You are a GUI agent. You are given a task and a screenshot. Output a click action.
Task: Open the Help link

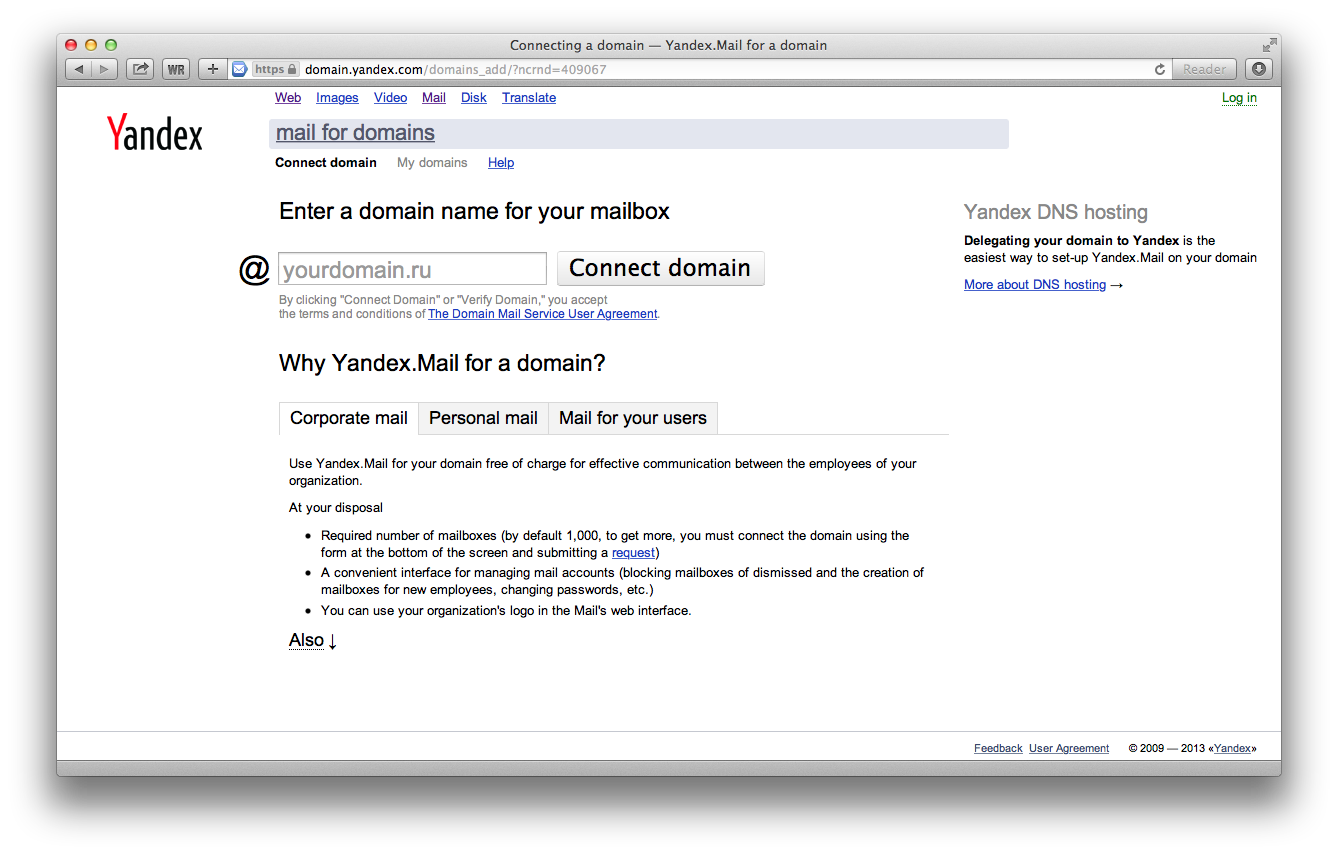pyautogui.click(x=501, y=163)
